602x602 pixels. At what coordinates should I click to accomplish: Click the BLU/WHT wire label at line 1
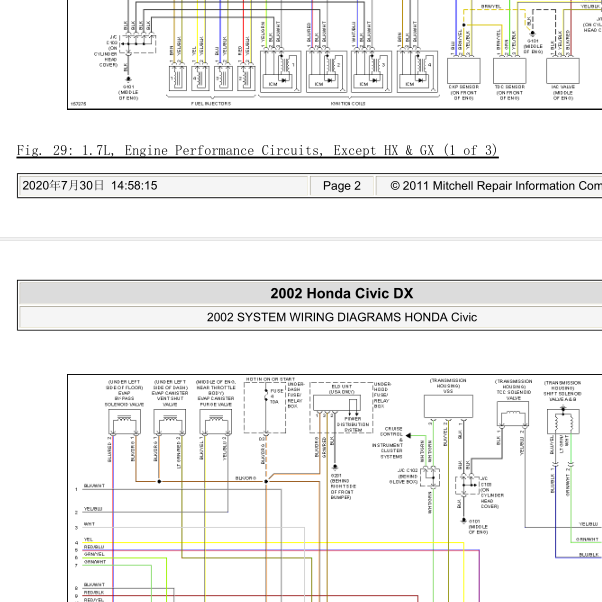[x=94, y=486]
